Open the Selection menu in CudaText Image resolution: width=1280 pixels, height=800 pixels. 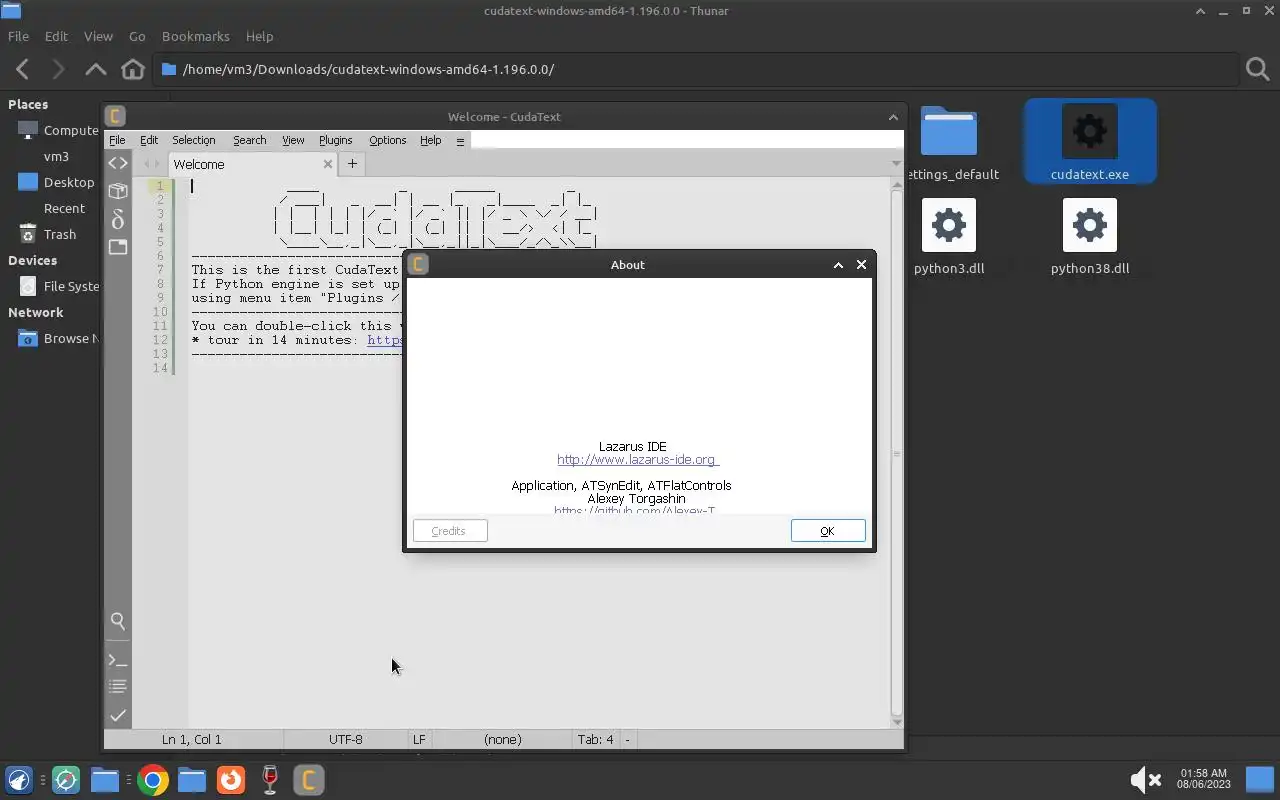tap(193, 140)
